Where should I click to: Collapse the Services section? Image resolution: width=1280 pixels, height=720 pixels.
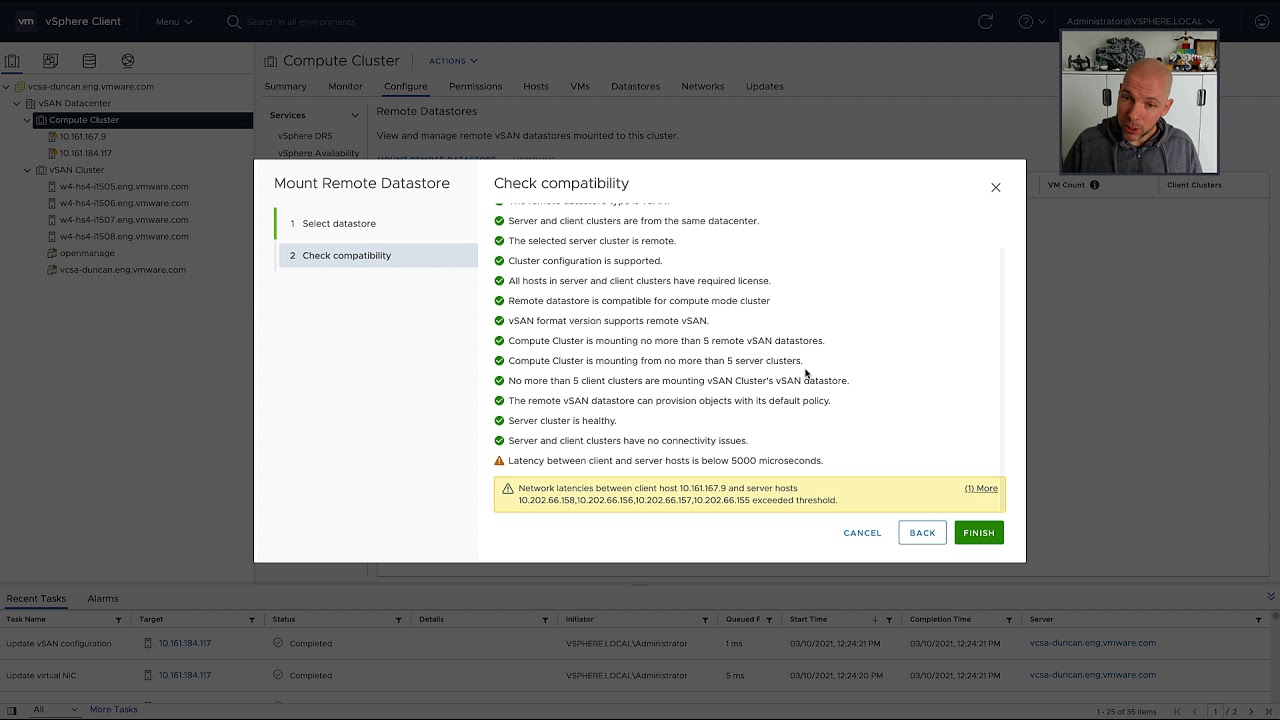354,115
